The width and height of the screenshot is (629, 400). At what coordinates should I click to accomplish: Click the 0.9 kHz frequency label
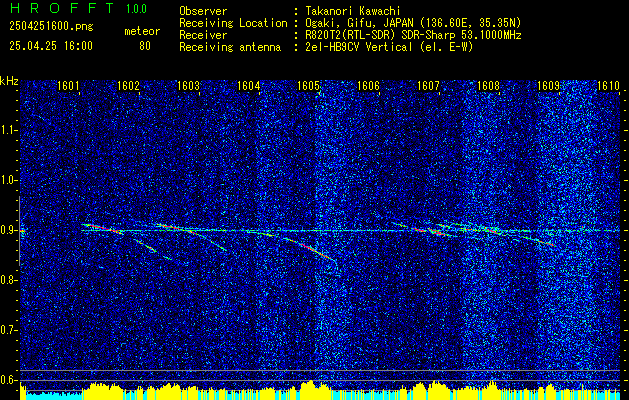[9, 230]
